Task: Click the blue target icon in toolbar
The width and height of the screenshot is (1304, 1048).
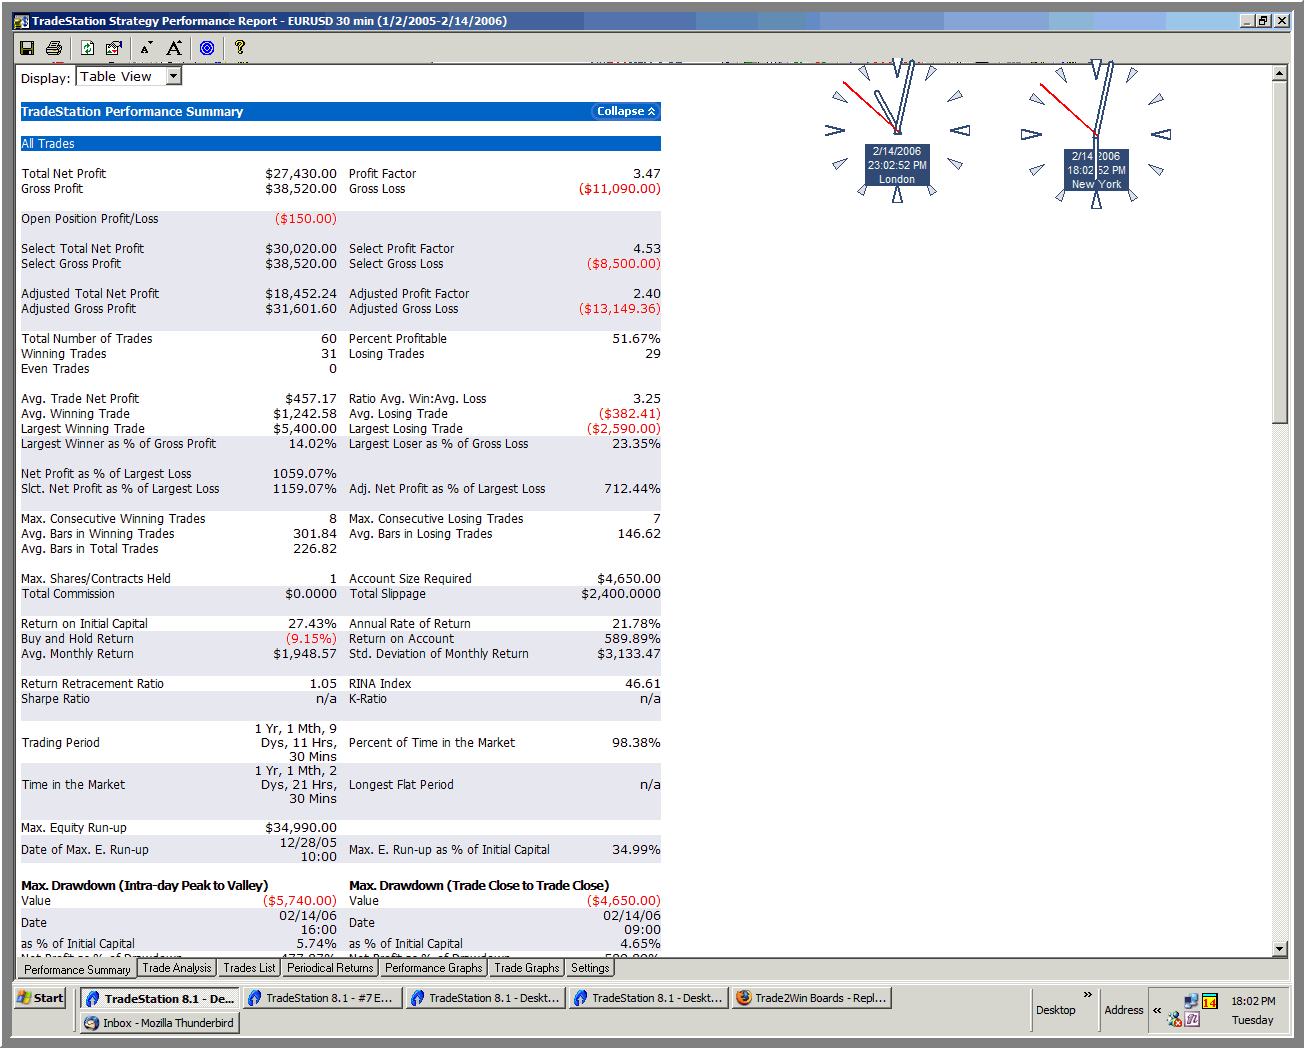Action: 207,48
